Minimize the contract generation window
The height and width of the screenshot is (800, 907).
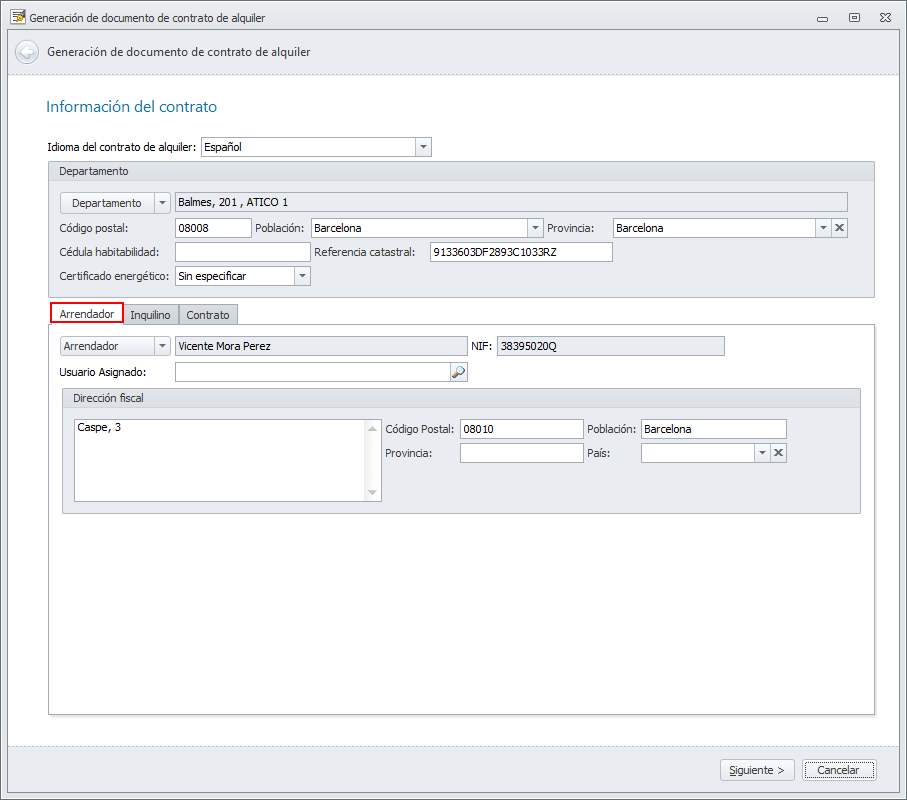tap(822, 19)
